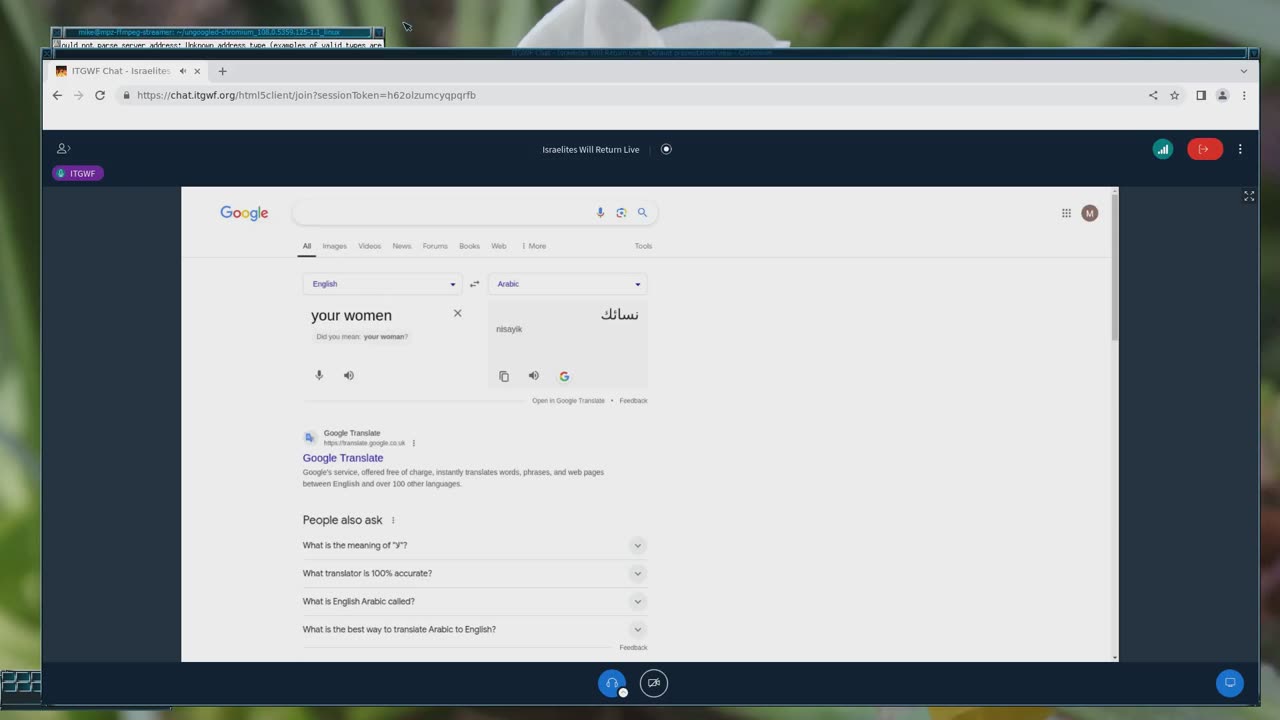This screenshot has height=720, width=1280.
Task: Restore the presentation with blue button
Action: point(1230,683)
